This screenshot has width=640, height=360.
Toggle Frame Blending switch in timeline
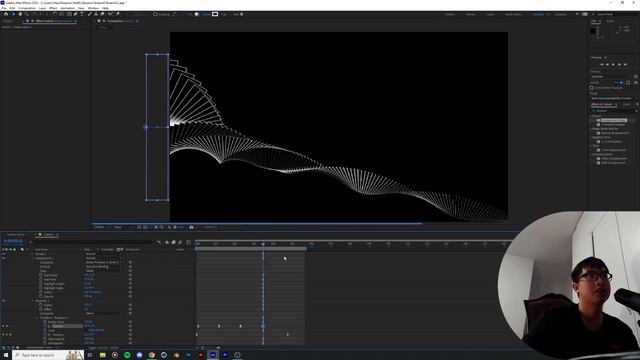coord(173,242)
